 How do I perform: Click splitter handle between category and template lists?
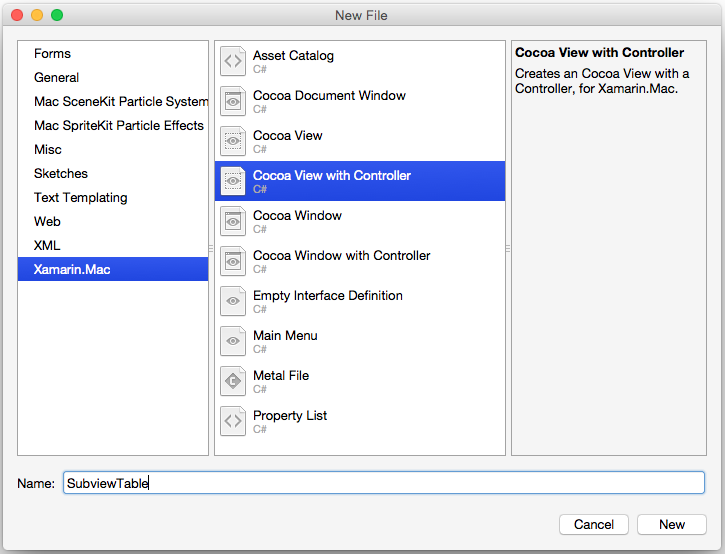pyautogui.click(x=211, y=248)
